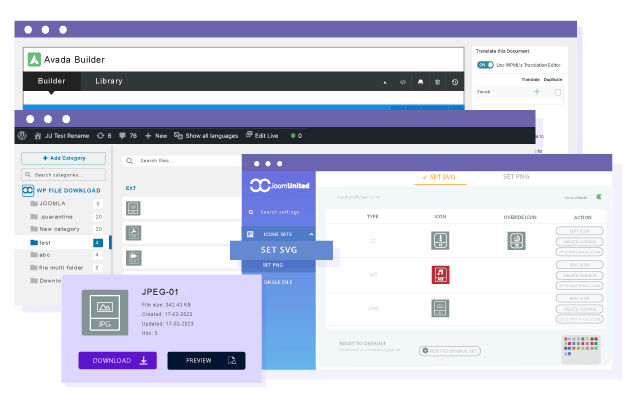Click the WP File Download logo icon
Image resolution: width=630 pixels, height=396 pixels.
pyautogui.click(x=28, y=190)
